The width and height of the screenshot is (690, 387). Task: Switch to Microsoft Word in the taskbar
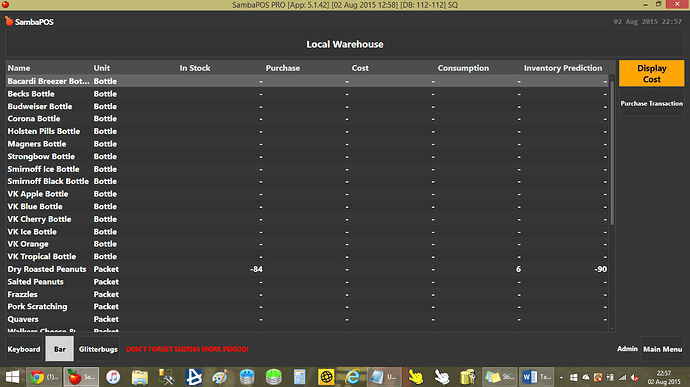(537, 377)
